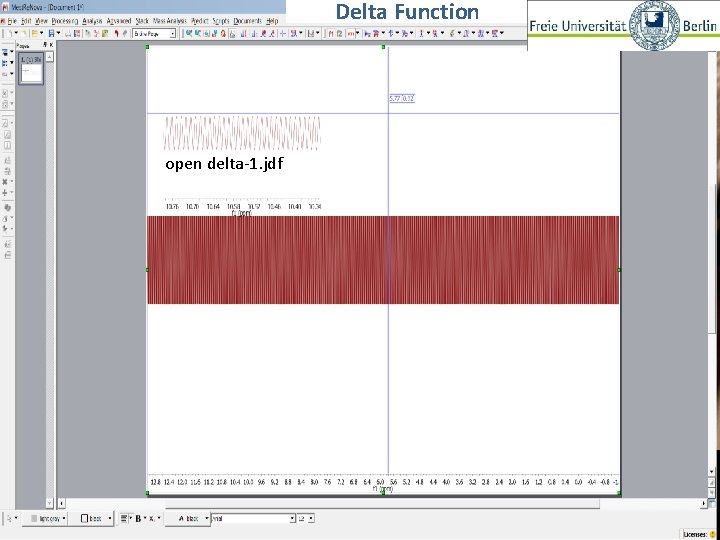Click the Save disk icon
The height and width of the screenshot is (540, 720).
point(51,33)
